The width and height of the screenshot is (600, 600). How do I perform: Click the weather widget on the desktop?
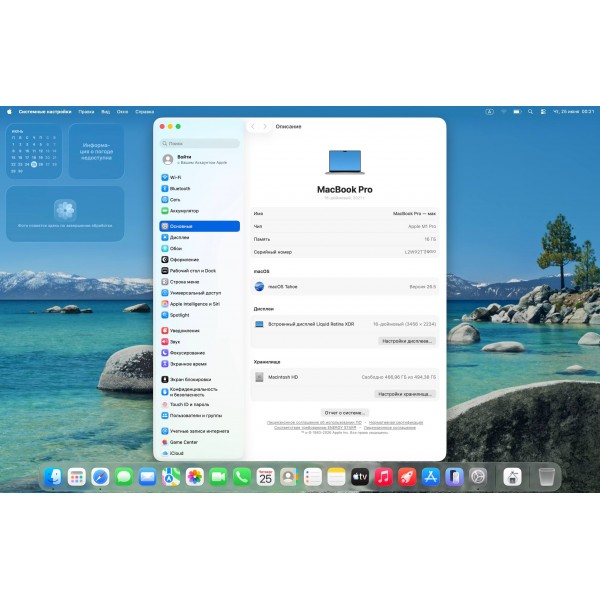coord(96,151)
